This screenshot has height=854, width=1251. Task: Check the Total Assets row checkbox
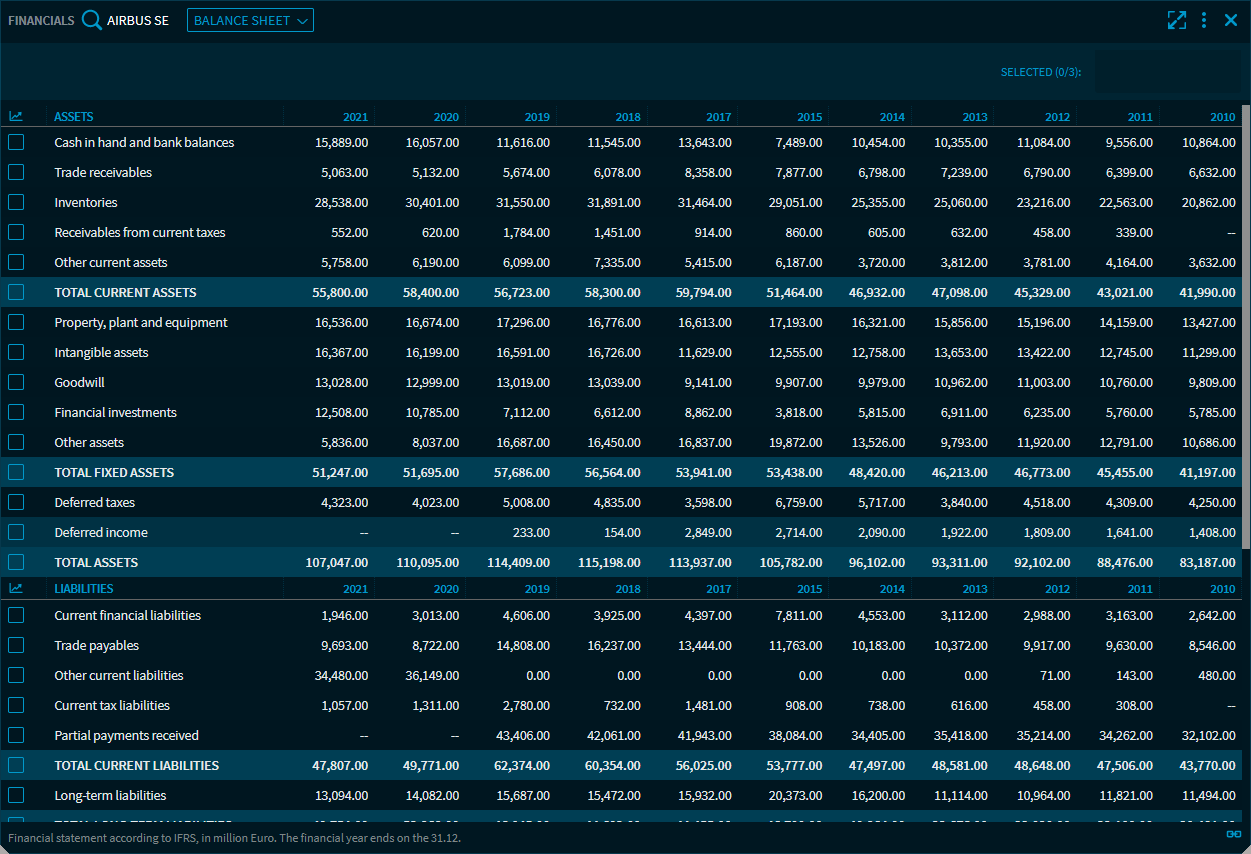coord(16,562)
